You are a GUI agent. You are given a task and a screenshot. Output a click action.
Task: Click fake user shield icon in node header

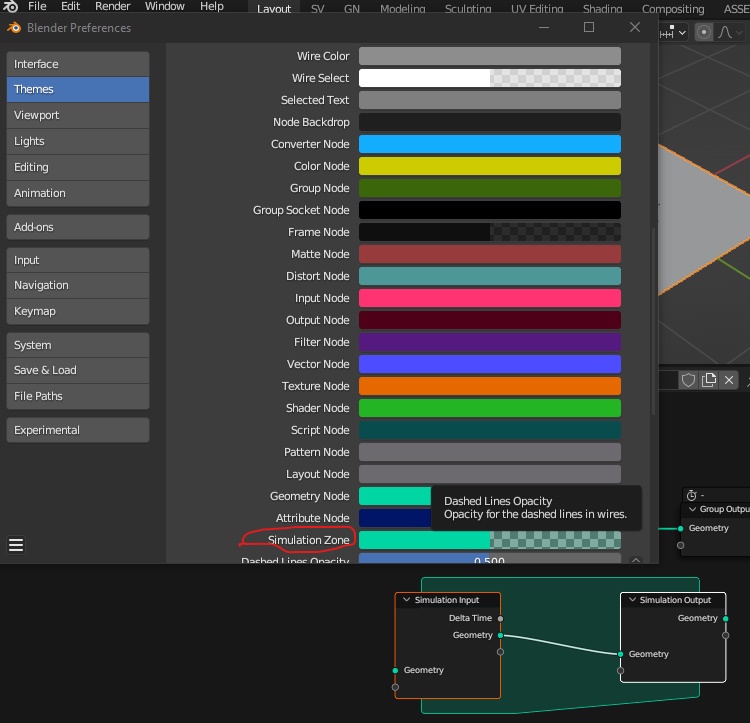point(688,380)
